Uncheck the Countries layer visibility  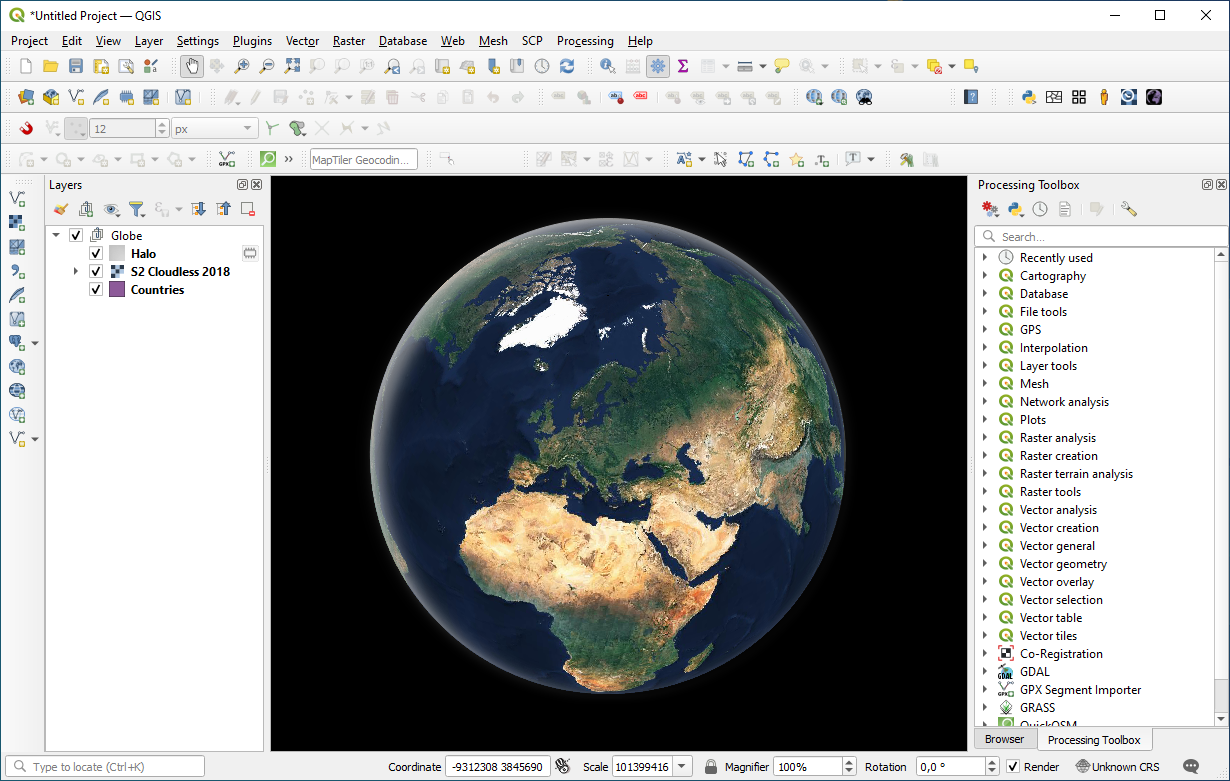(96, 289)
